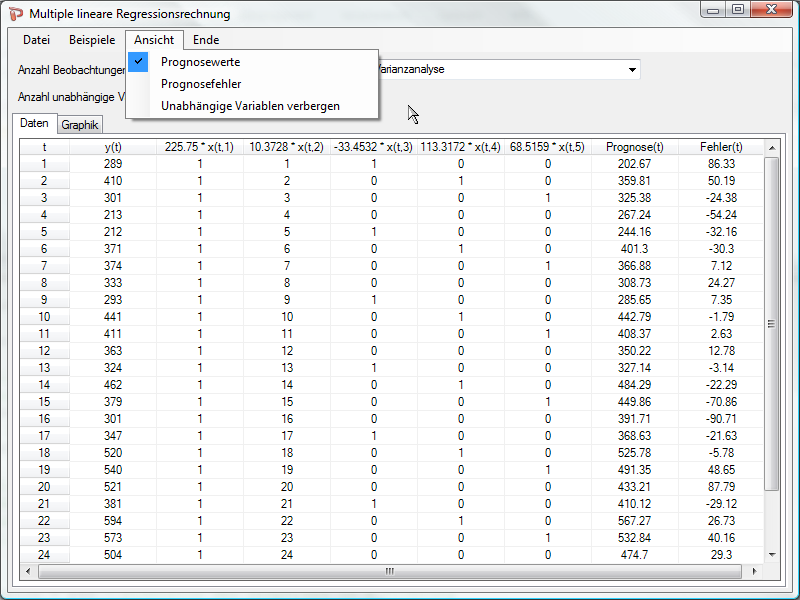Viewport: 800px width, 600px height.
Task: Click the Fehler(t) column header
Action: pos(721,147)
